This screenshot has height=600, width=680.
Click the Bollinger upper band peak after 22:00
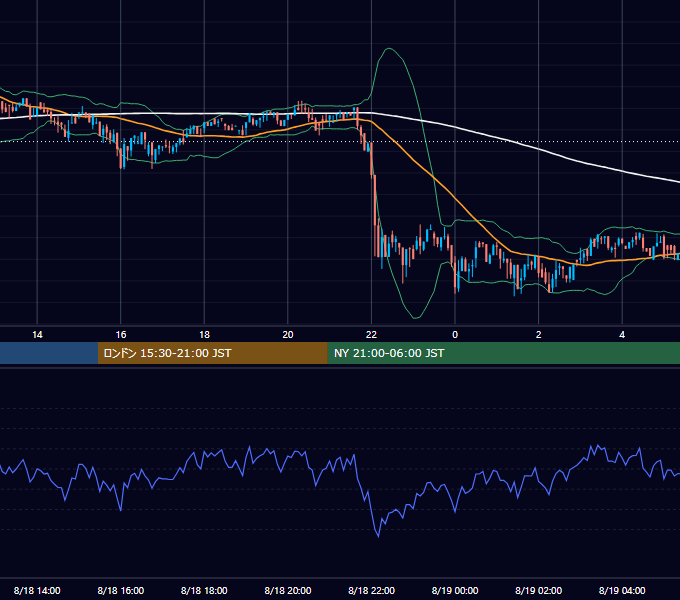point(389,49)
